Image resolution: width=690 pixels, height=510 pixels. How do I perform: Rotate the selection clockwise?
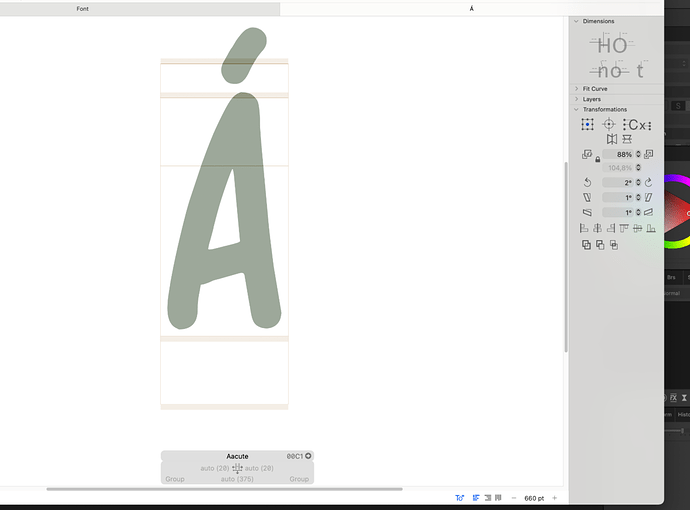tap(648, 182)
